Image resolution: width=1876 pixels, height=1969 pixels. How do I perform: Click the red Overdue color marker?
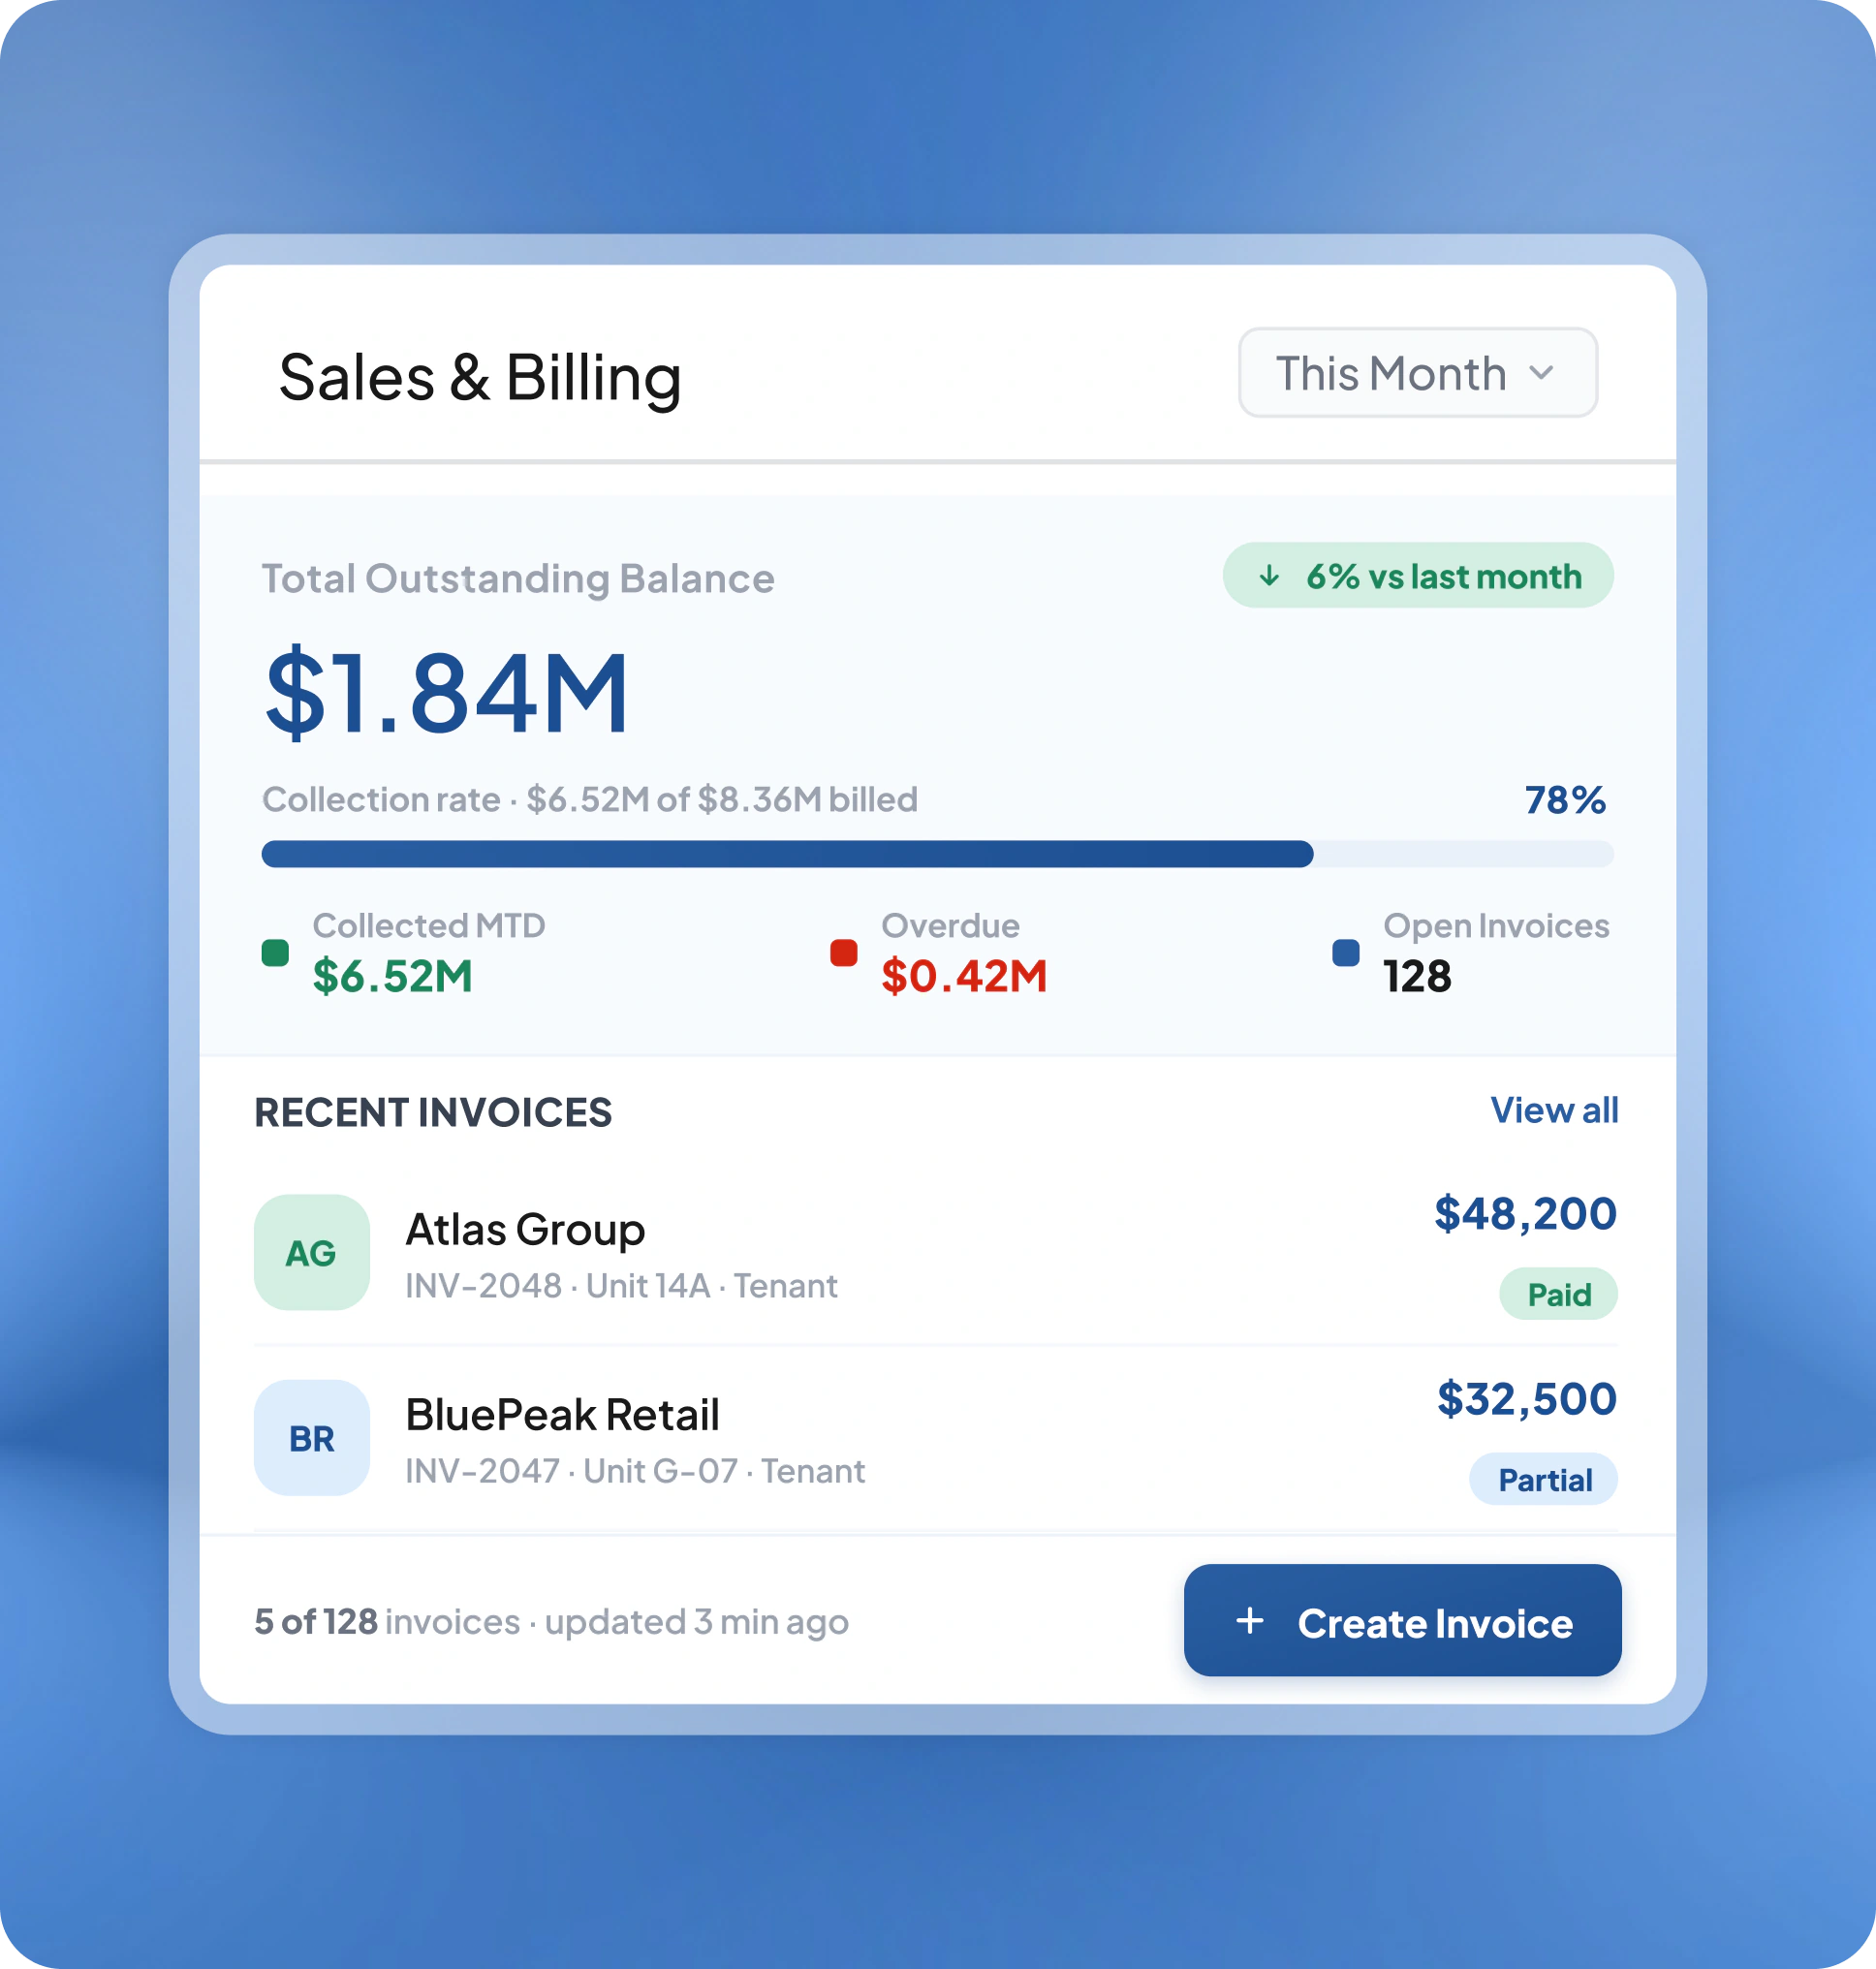pyautogui.click(x=844, y=953)
